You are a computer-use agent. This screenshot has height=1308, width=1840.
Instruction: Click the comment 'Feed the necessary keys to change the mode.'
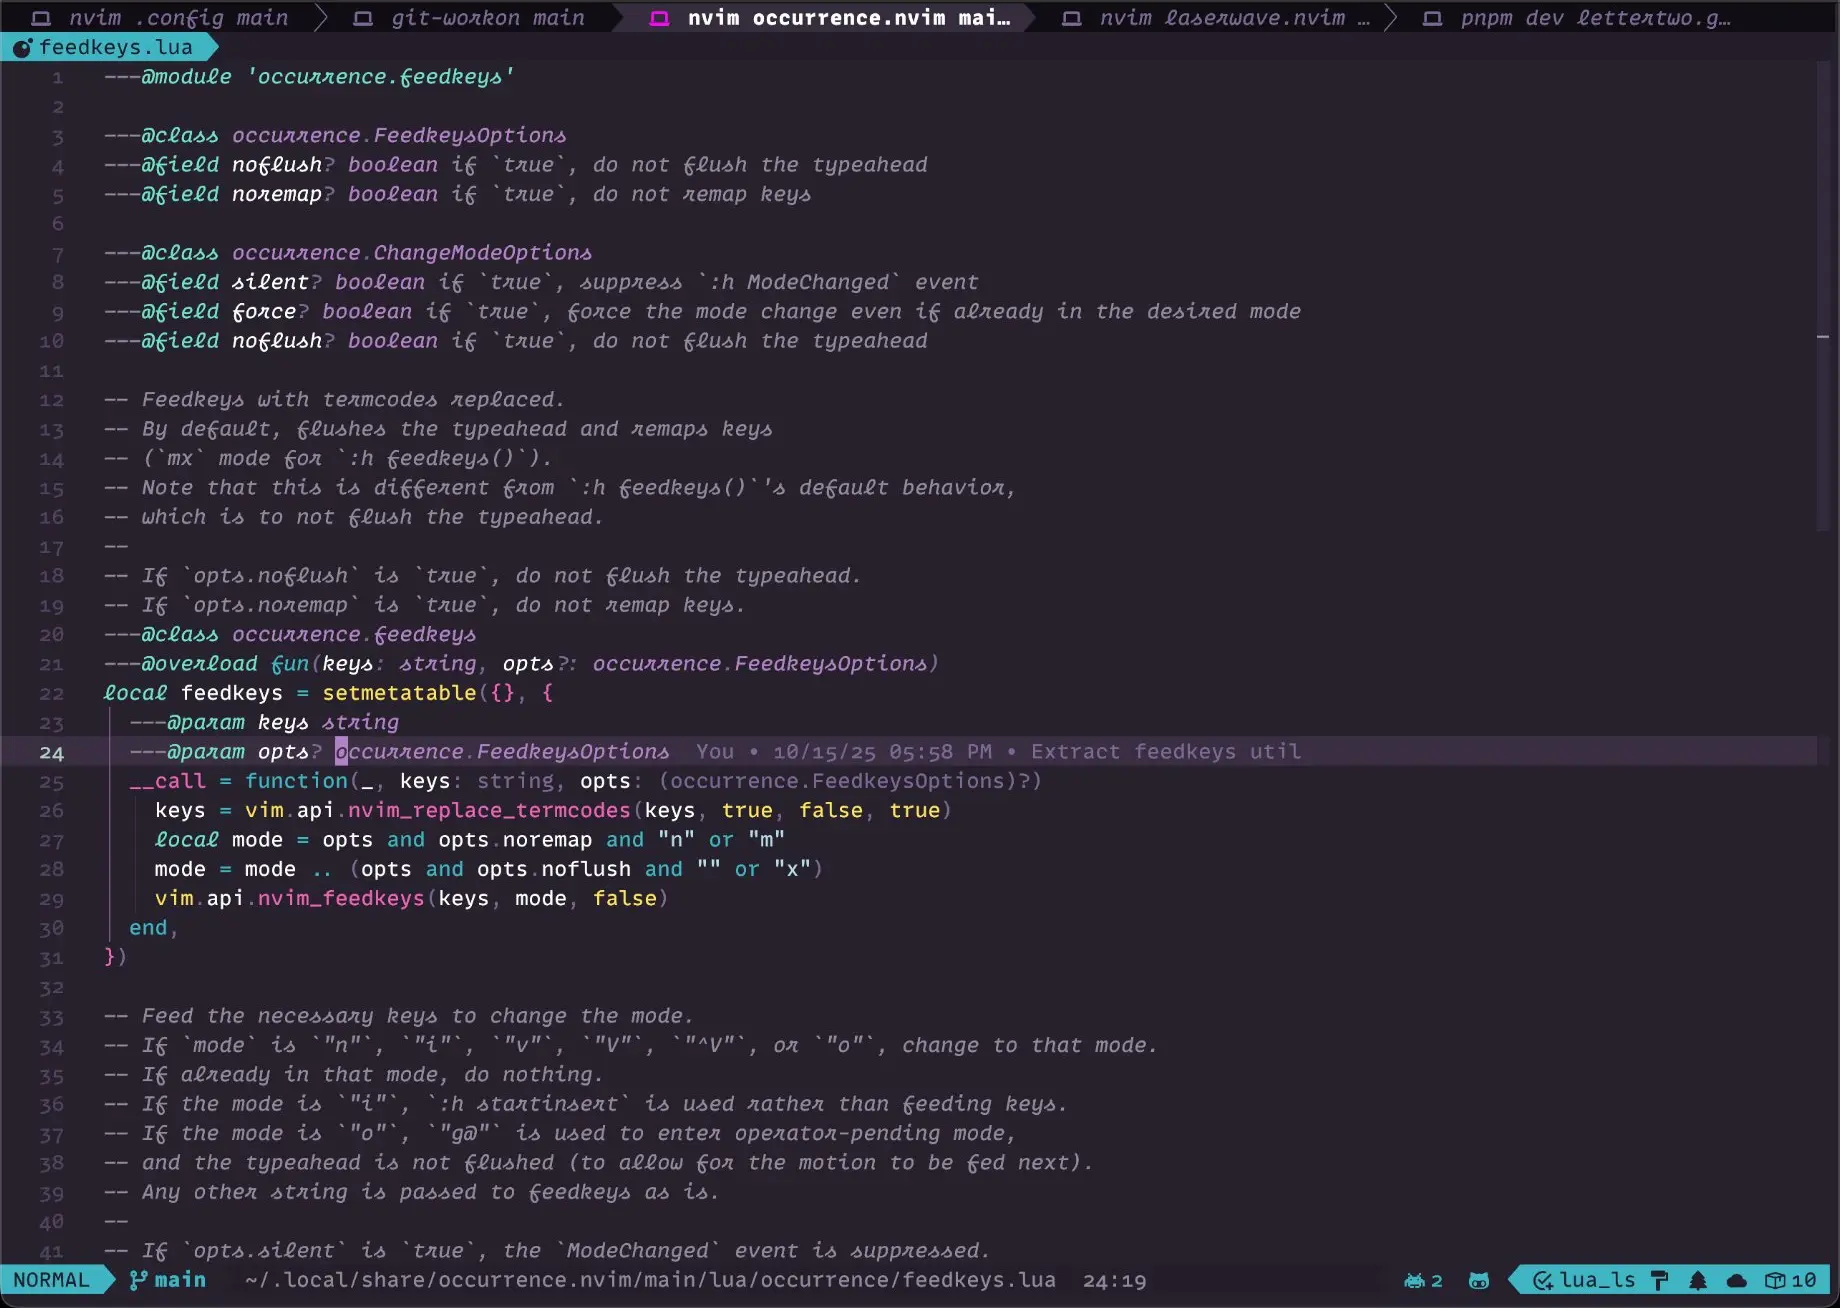tap(417, 1016)
